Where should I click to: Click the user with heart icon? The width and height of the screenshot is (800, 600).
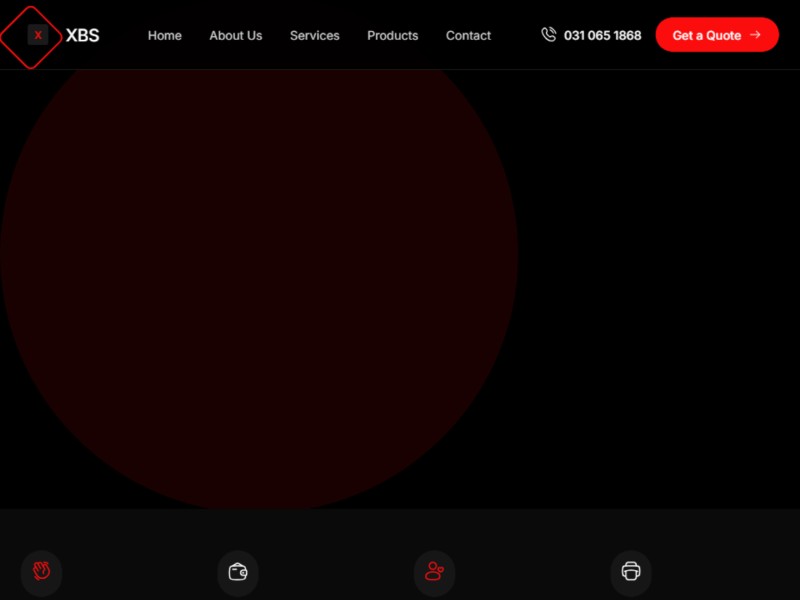pyautogui.click(x=434, y=571)
